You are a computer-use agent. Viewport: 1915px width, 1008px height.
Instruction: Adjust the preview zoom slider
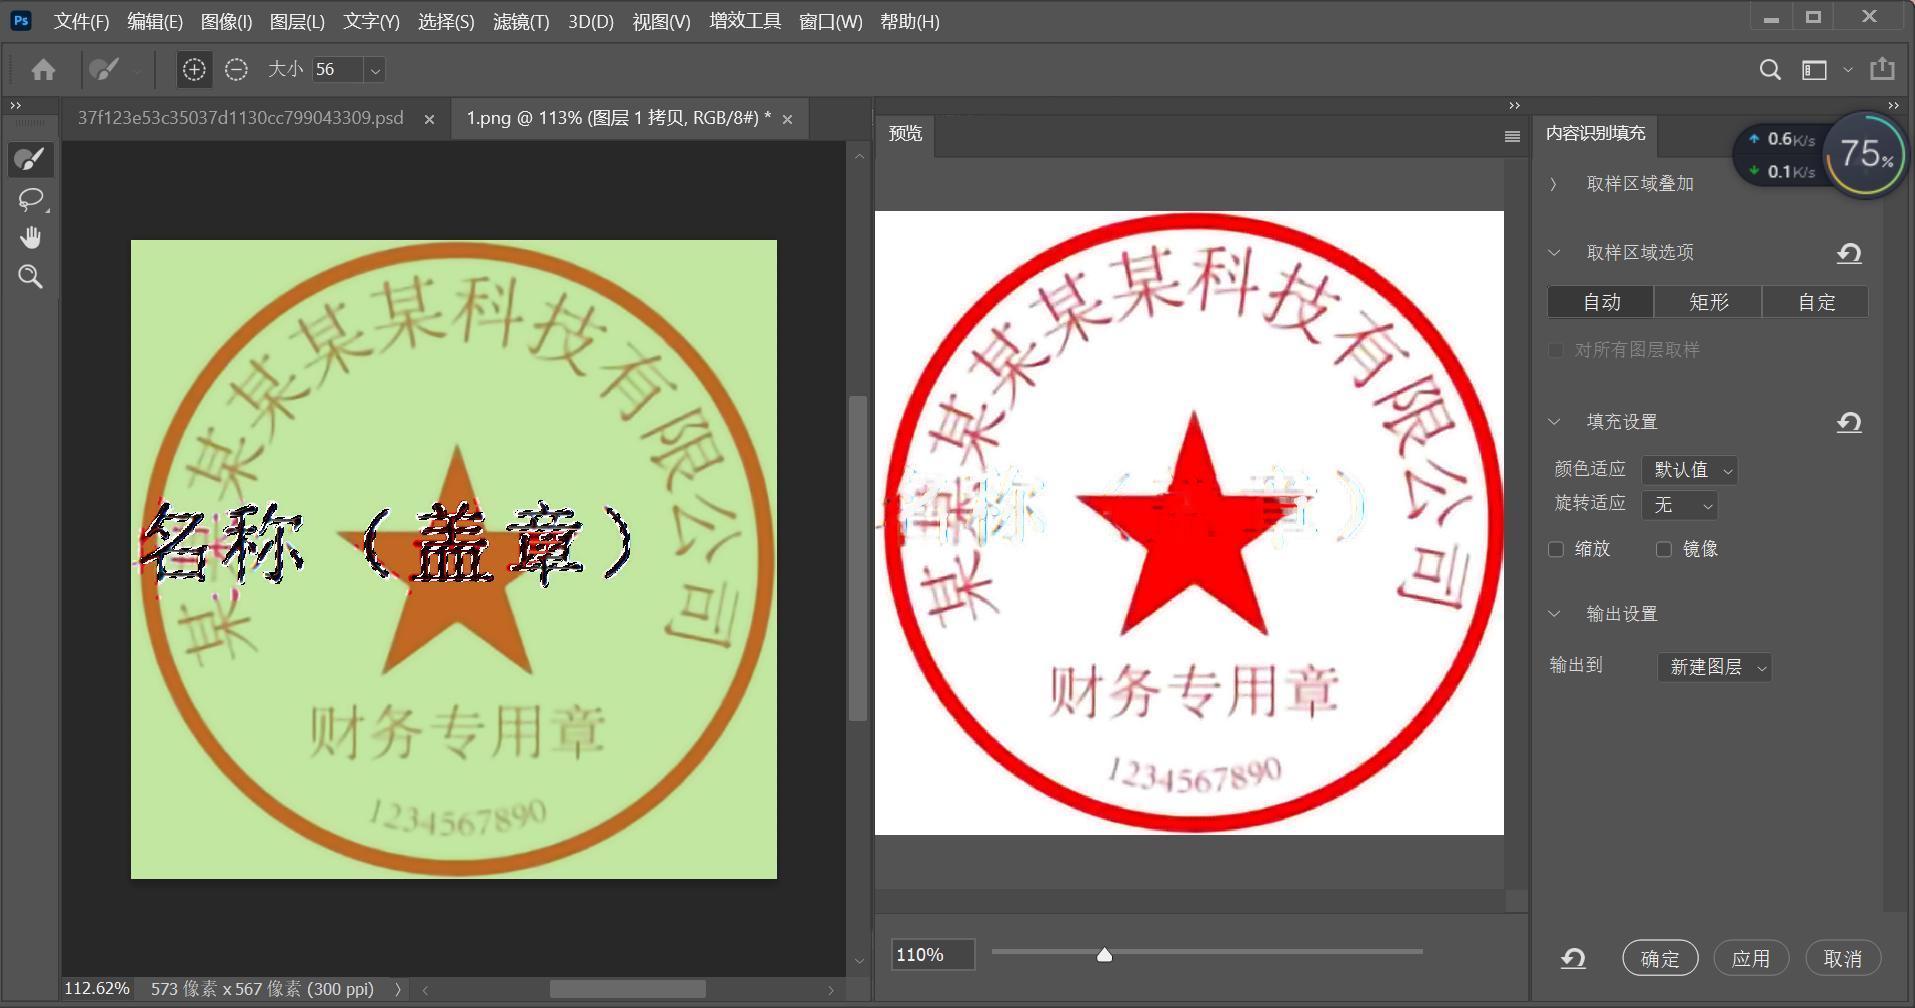[x=1104, y=954]
